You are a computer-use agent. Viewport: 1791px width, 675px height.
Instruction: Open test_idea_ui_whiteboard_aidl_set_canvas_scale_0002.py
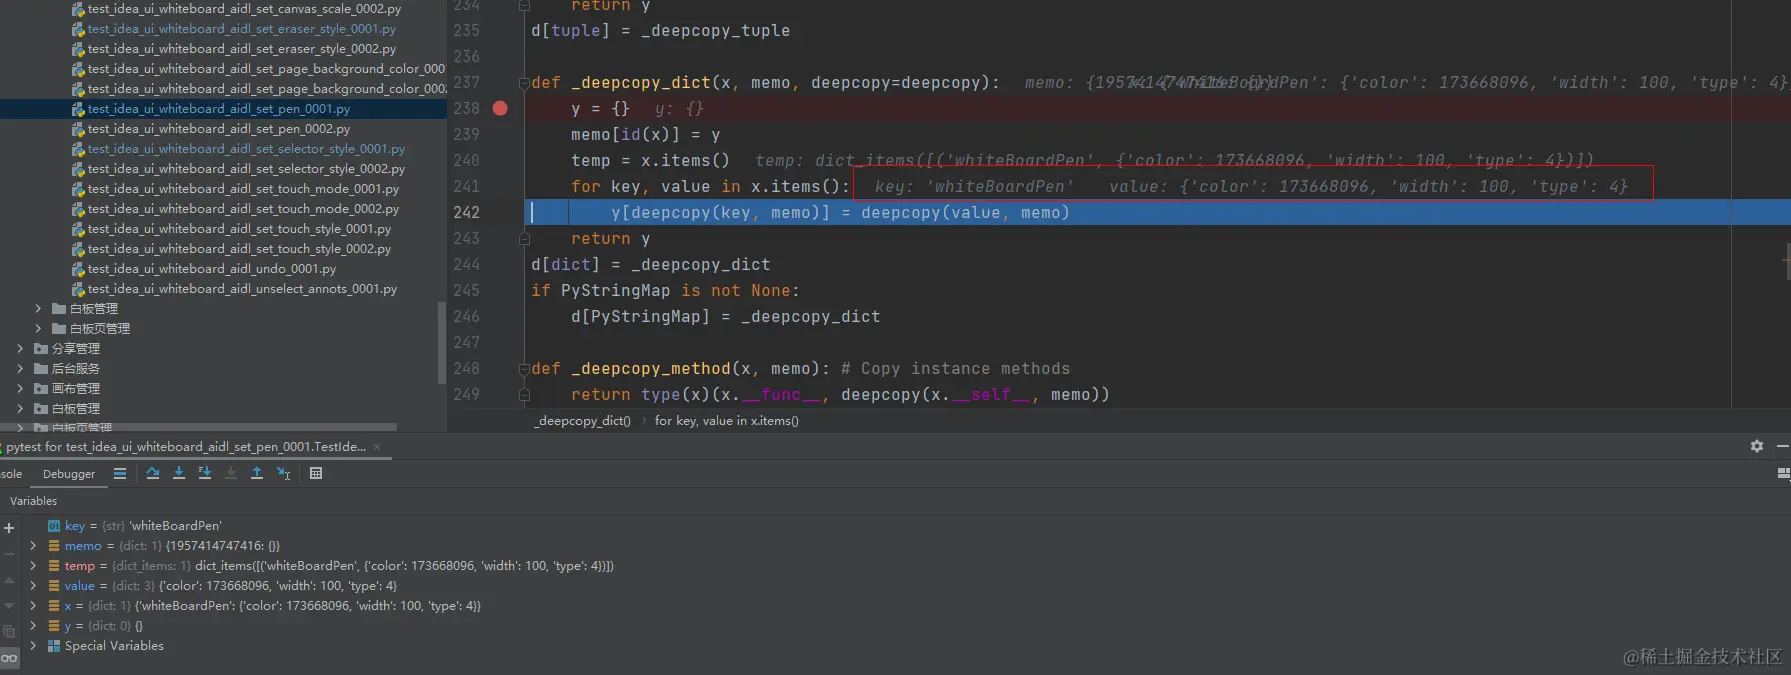coord(244,9)
